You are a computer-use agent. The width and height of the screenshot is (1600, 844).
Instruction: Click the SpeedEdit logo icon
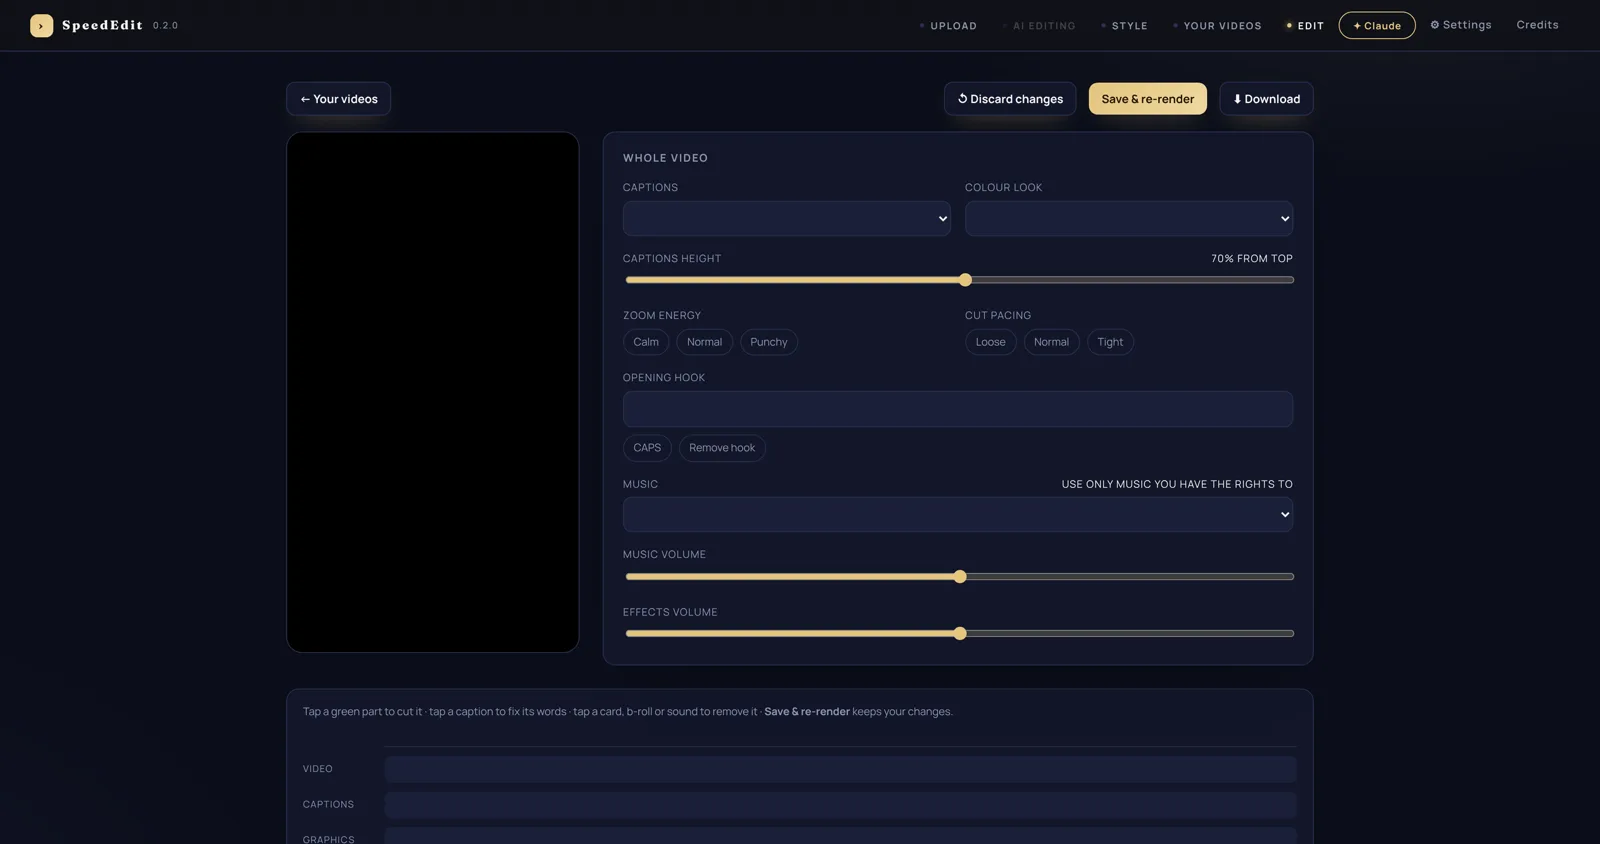(x=41, y=26)
